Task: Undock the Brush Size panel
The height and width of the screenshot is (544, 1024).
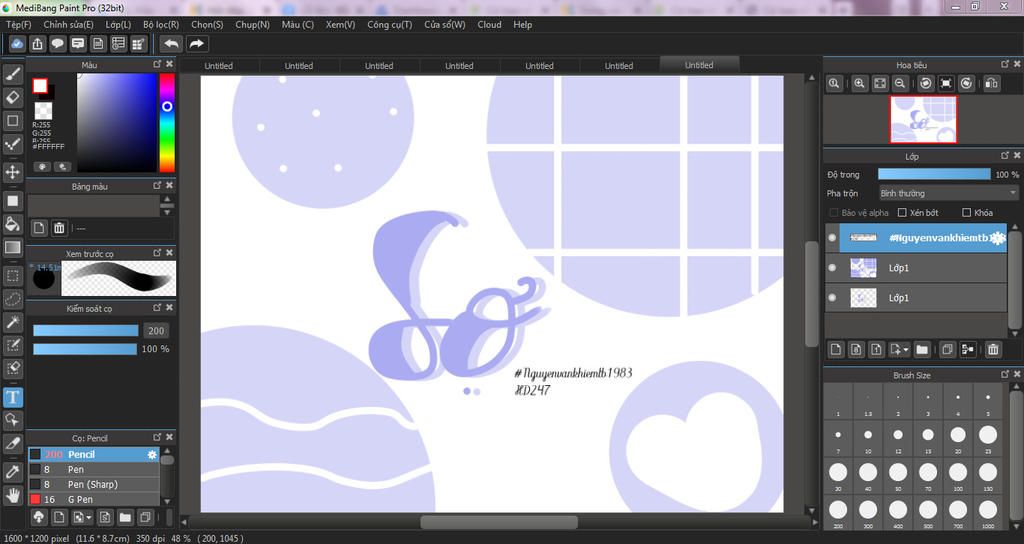Action: (x=1004, y=374)
